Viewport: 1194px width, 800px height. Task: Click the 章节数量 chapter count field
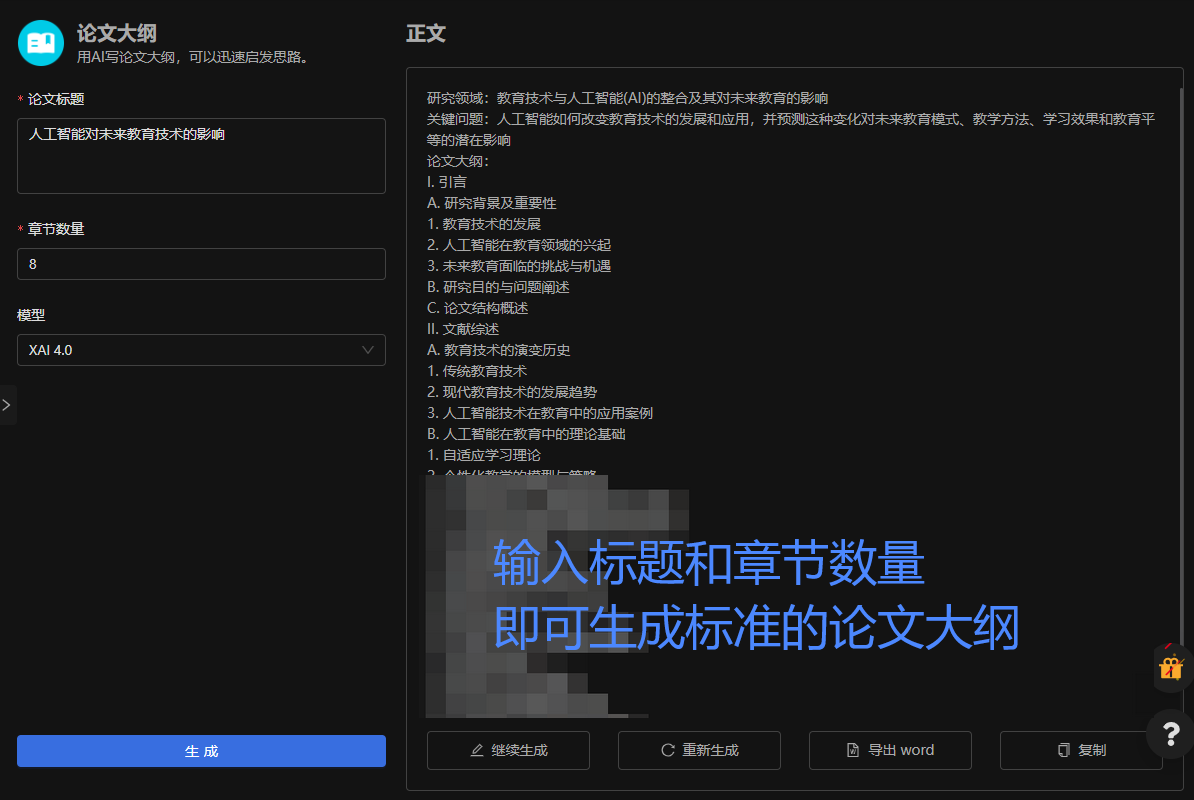200,264
